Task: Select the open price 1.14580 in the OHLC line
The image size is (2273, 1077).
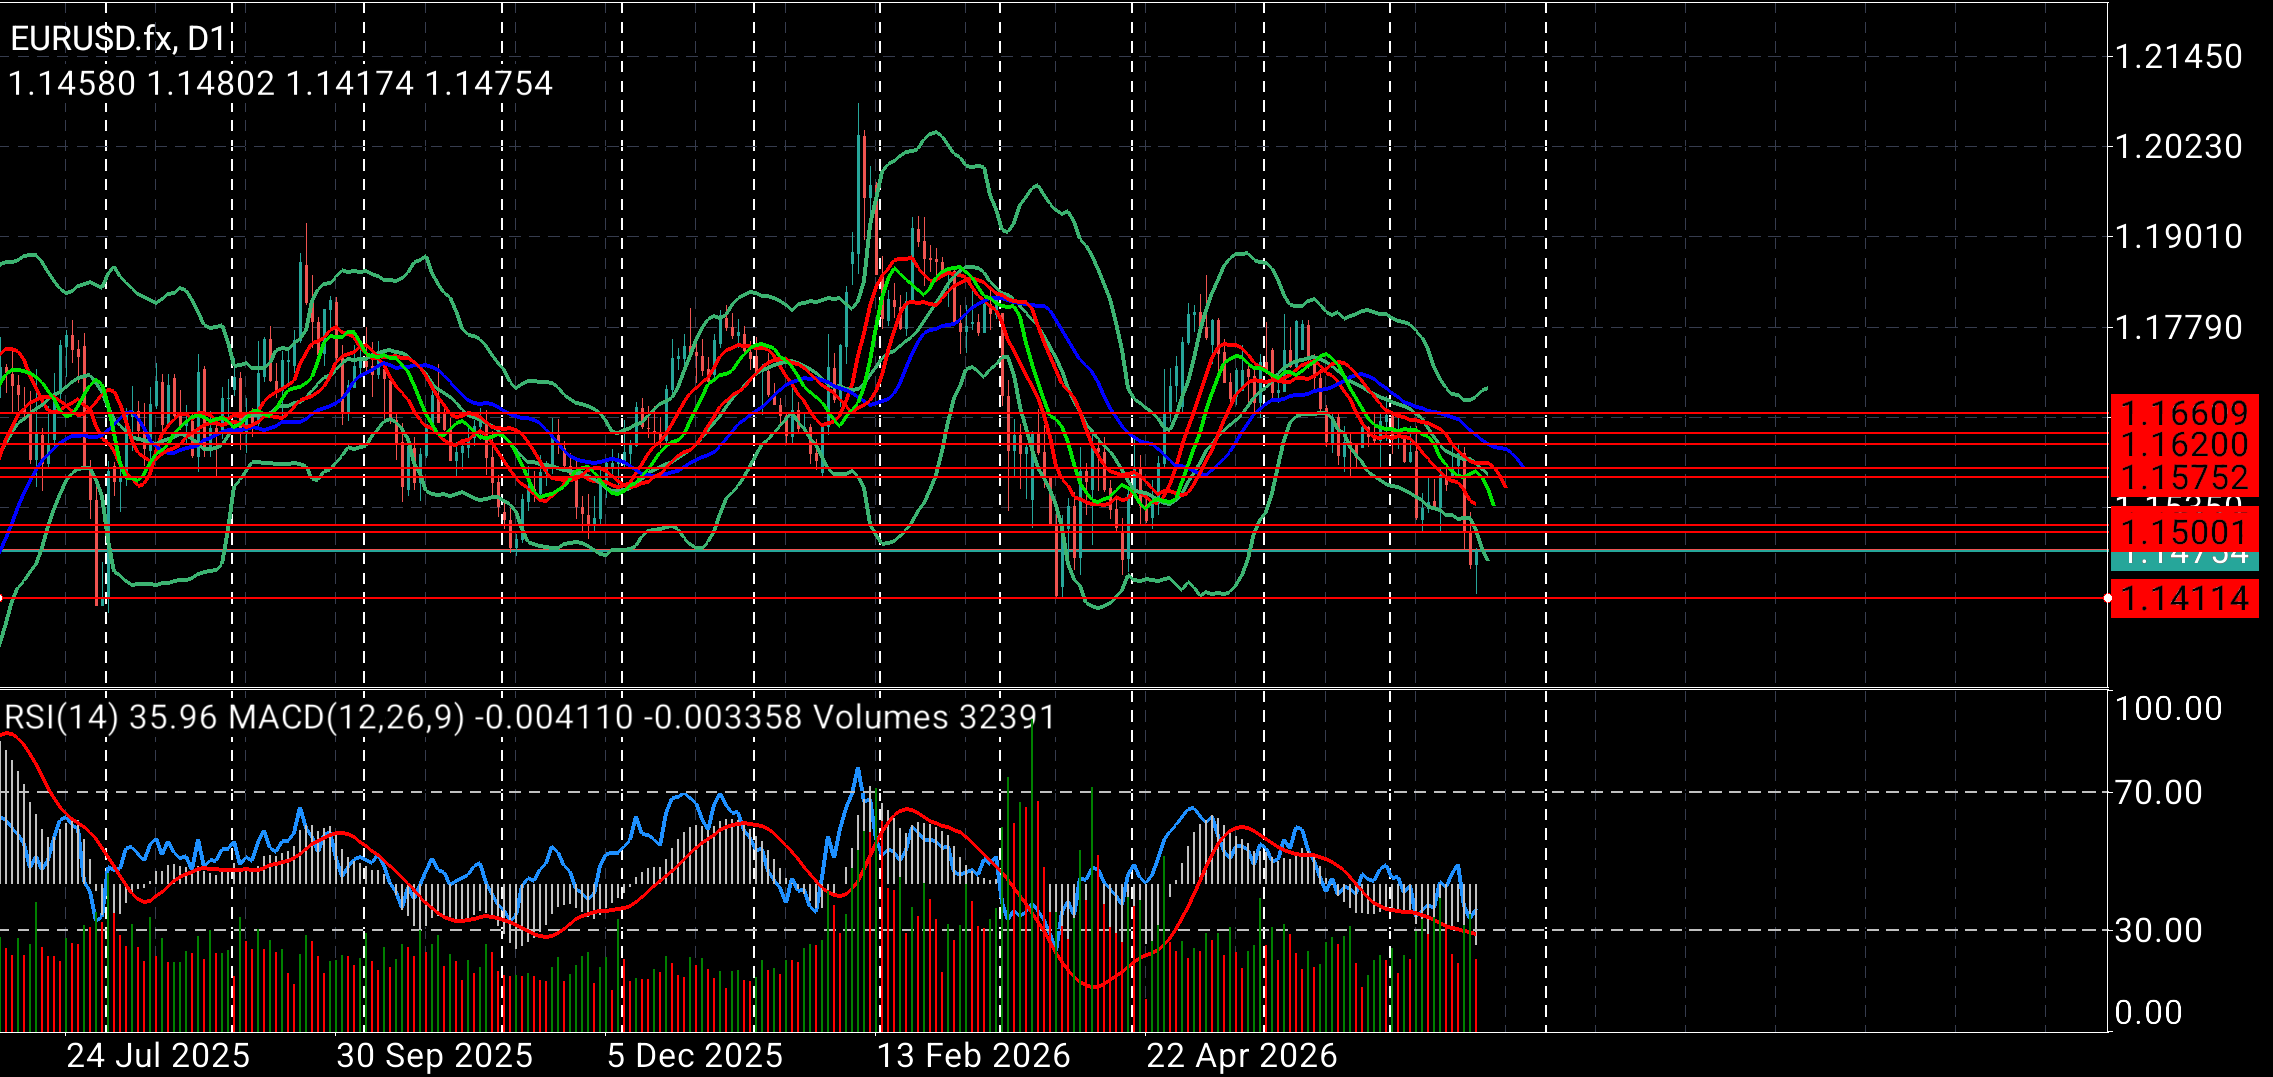Action: coord(72,83)
